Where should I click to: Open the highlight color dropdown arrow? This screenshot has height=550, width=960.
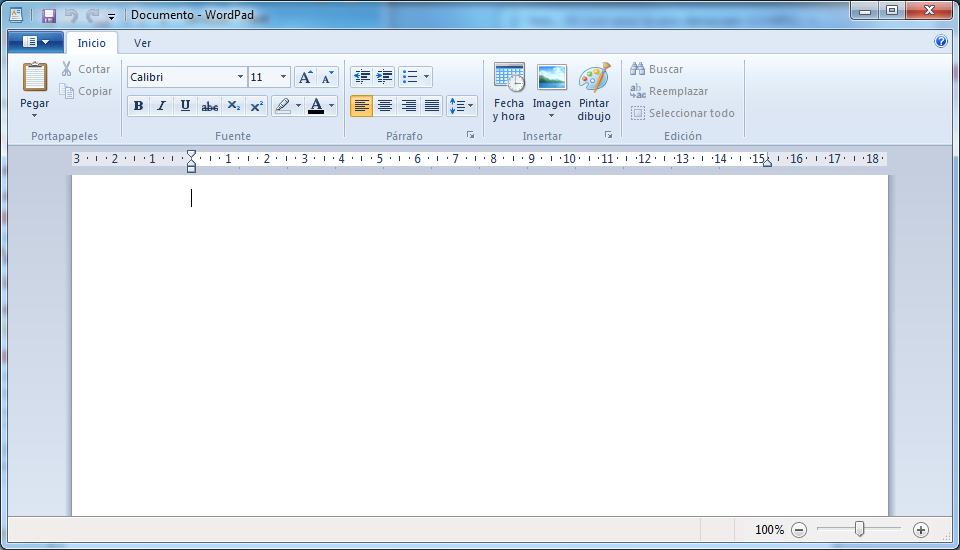pyautogui.click(x=298, y=106)
